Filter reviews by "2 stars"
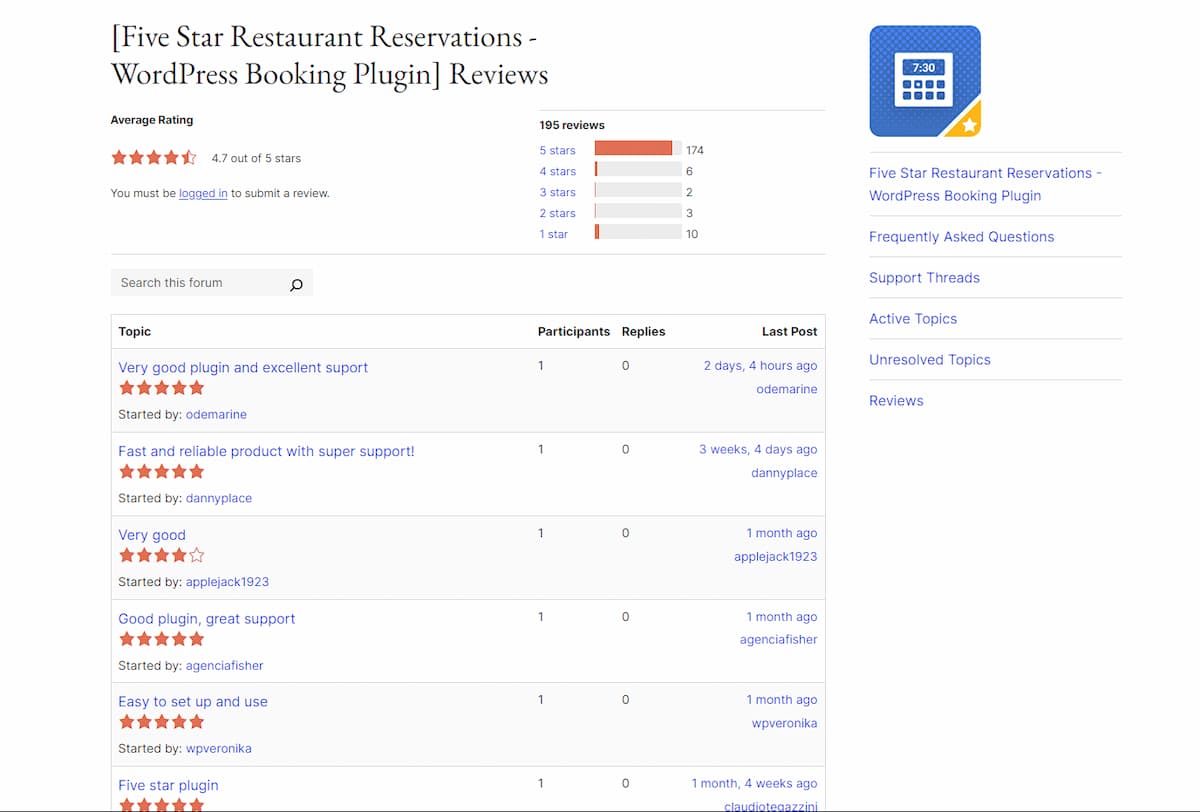The image size is (1200, 812). click(x=558, y=213)
